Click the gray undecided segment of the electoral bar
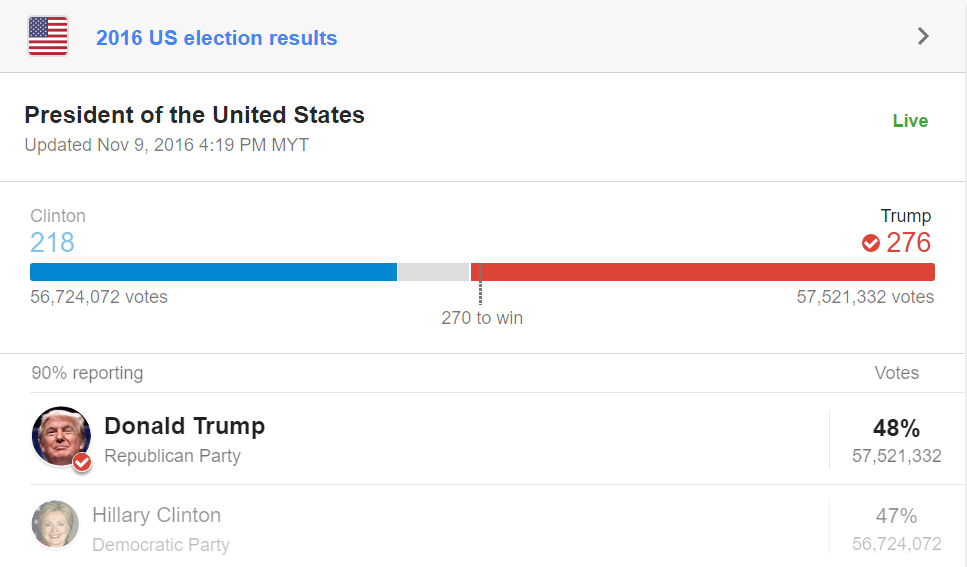Screen dimensions: 967x567 click(x=433, y=272)
